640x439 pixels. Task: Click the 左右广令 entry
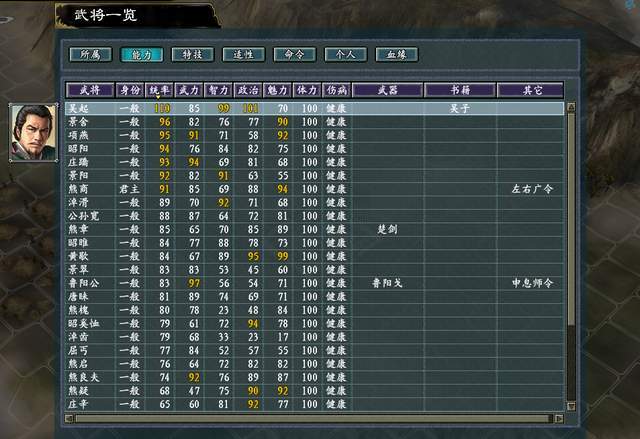pyautogui.click(x=532, y=189)
